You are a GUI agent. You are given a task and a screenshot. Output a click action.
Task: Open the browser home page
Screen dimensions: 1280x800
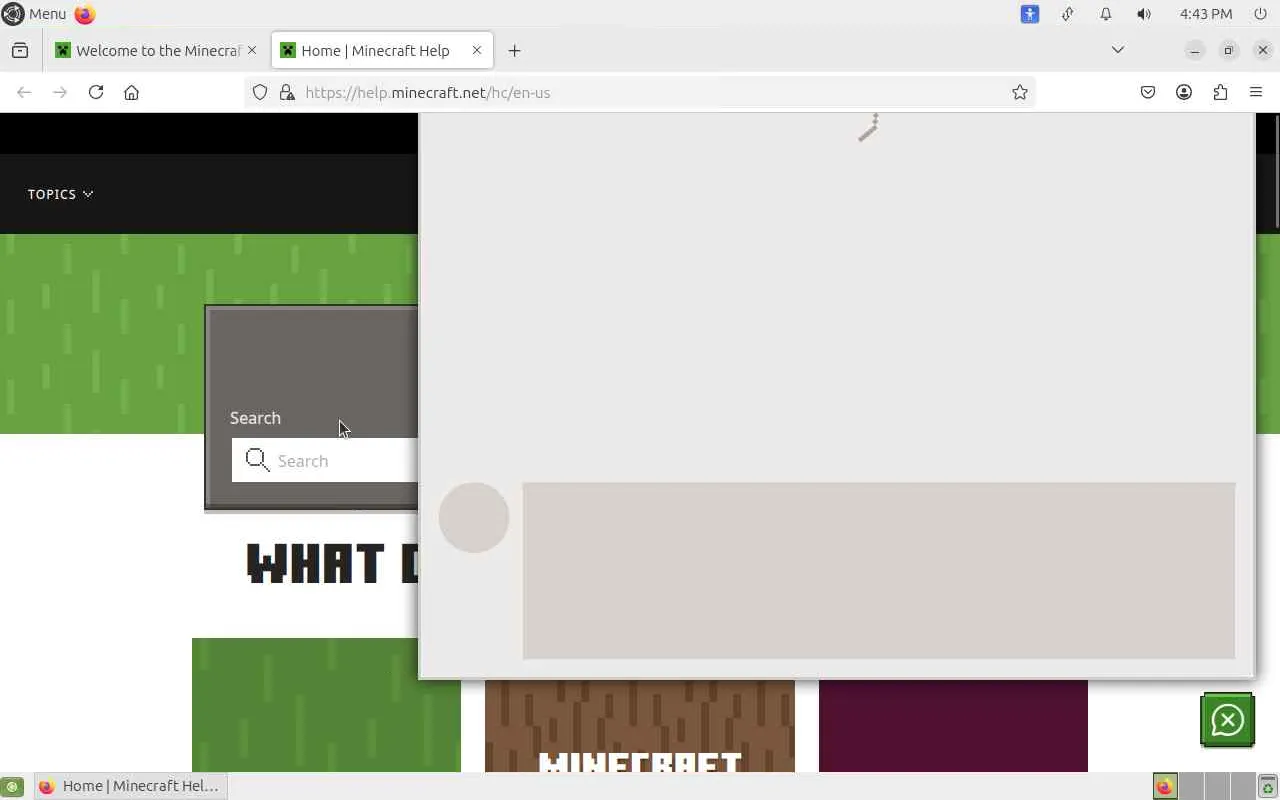[x=131, y=92]
